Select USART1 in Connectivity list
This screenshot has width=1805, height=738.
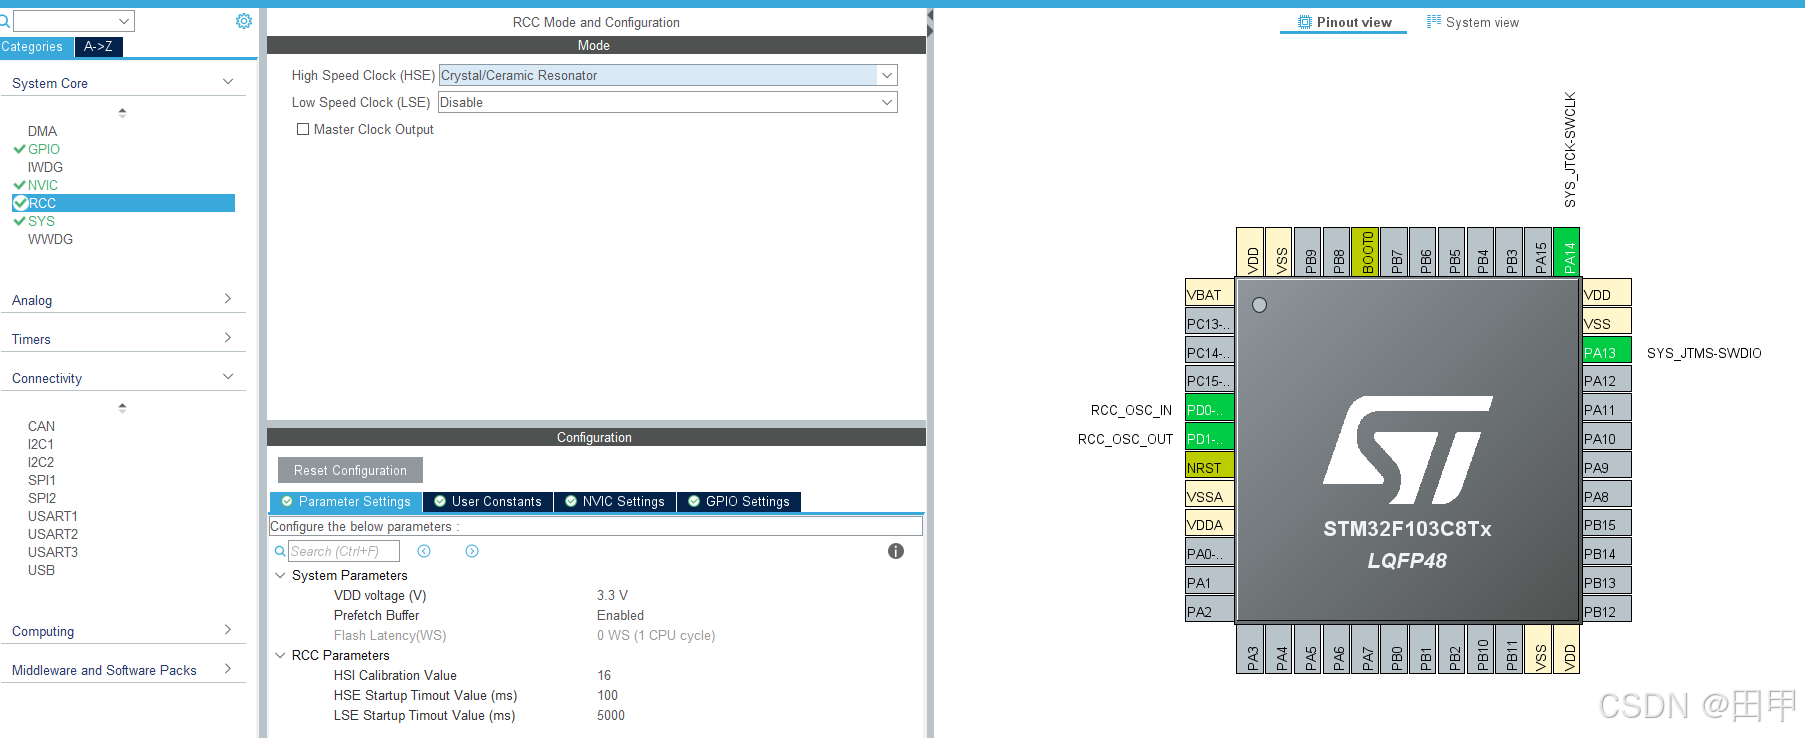[53, 516]
